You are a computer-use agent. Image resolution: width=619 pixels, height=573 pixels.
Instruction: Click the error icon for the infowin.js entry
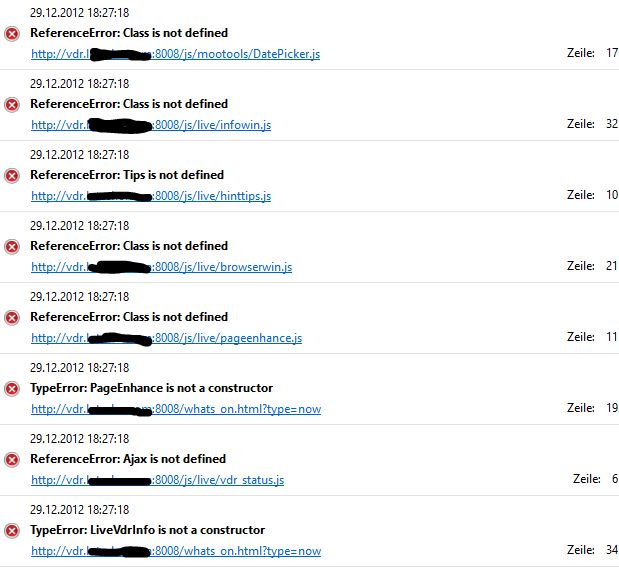click(12, 105)
